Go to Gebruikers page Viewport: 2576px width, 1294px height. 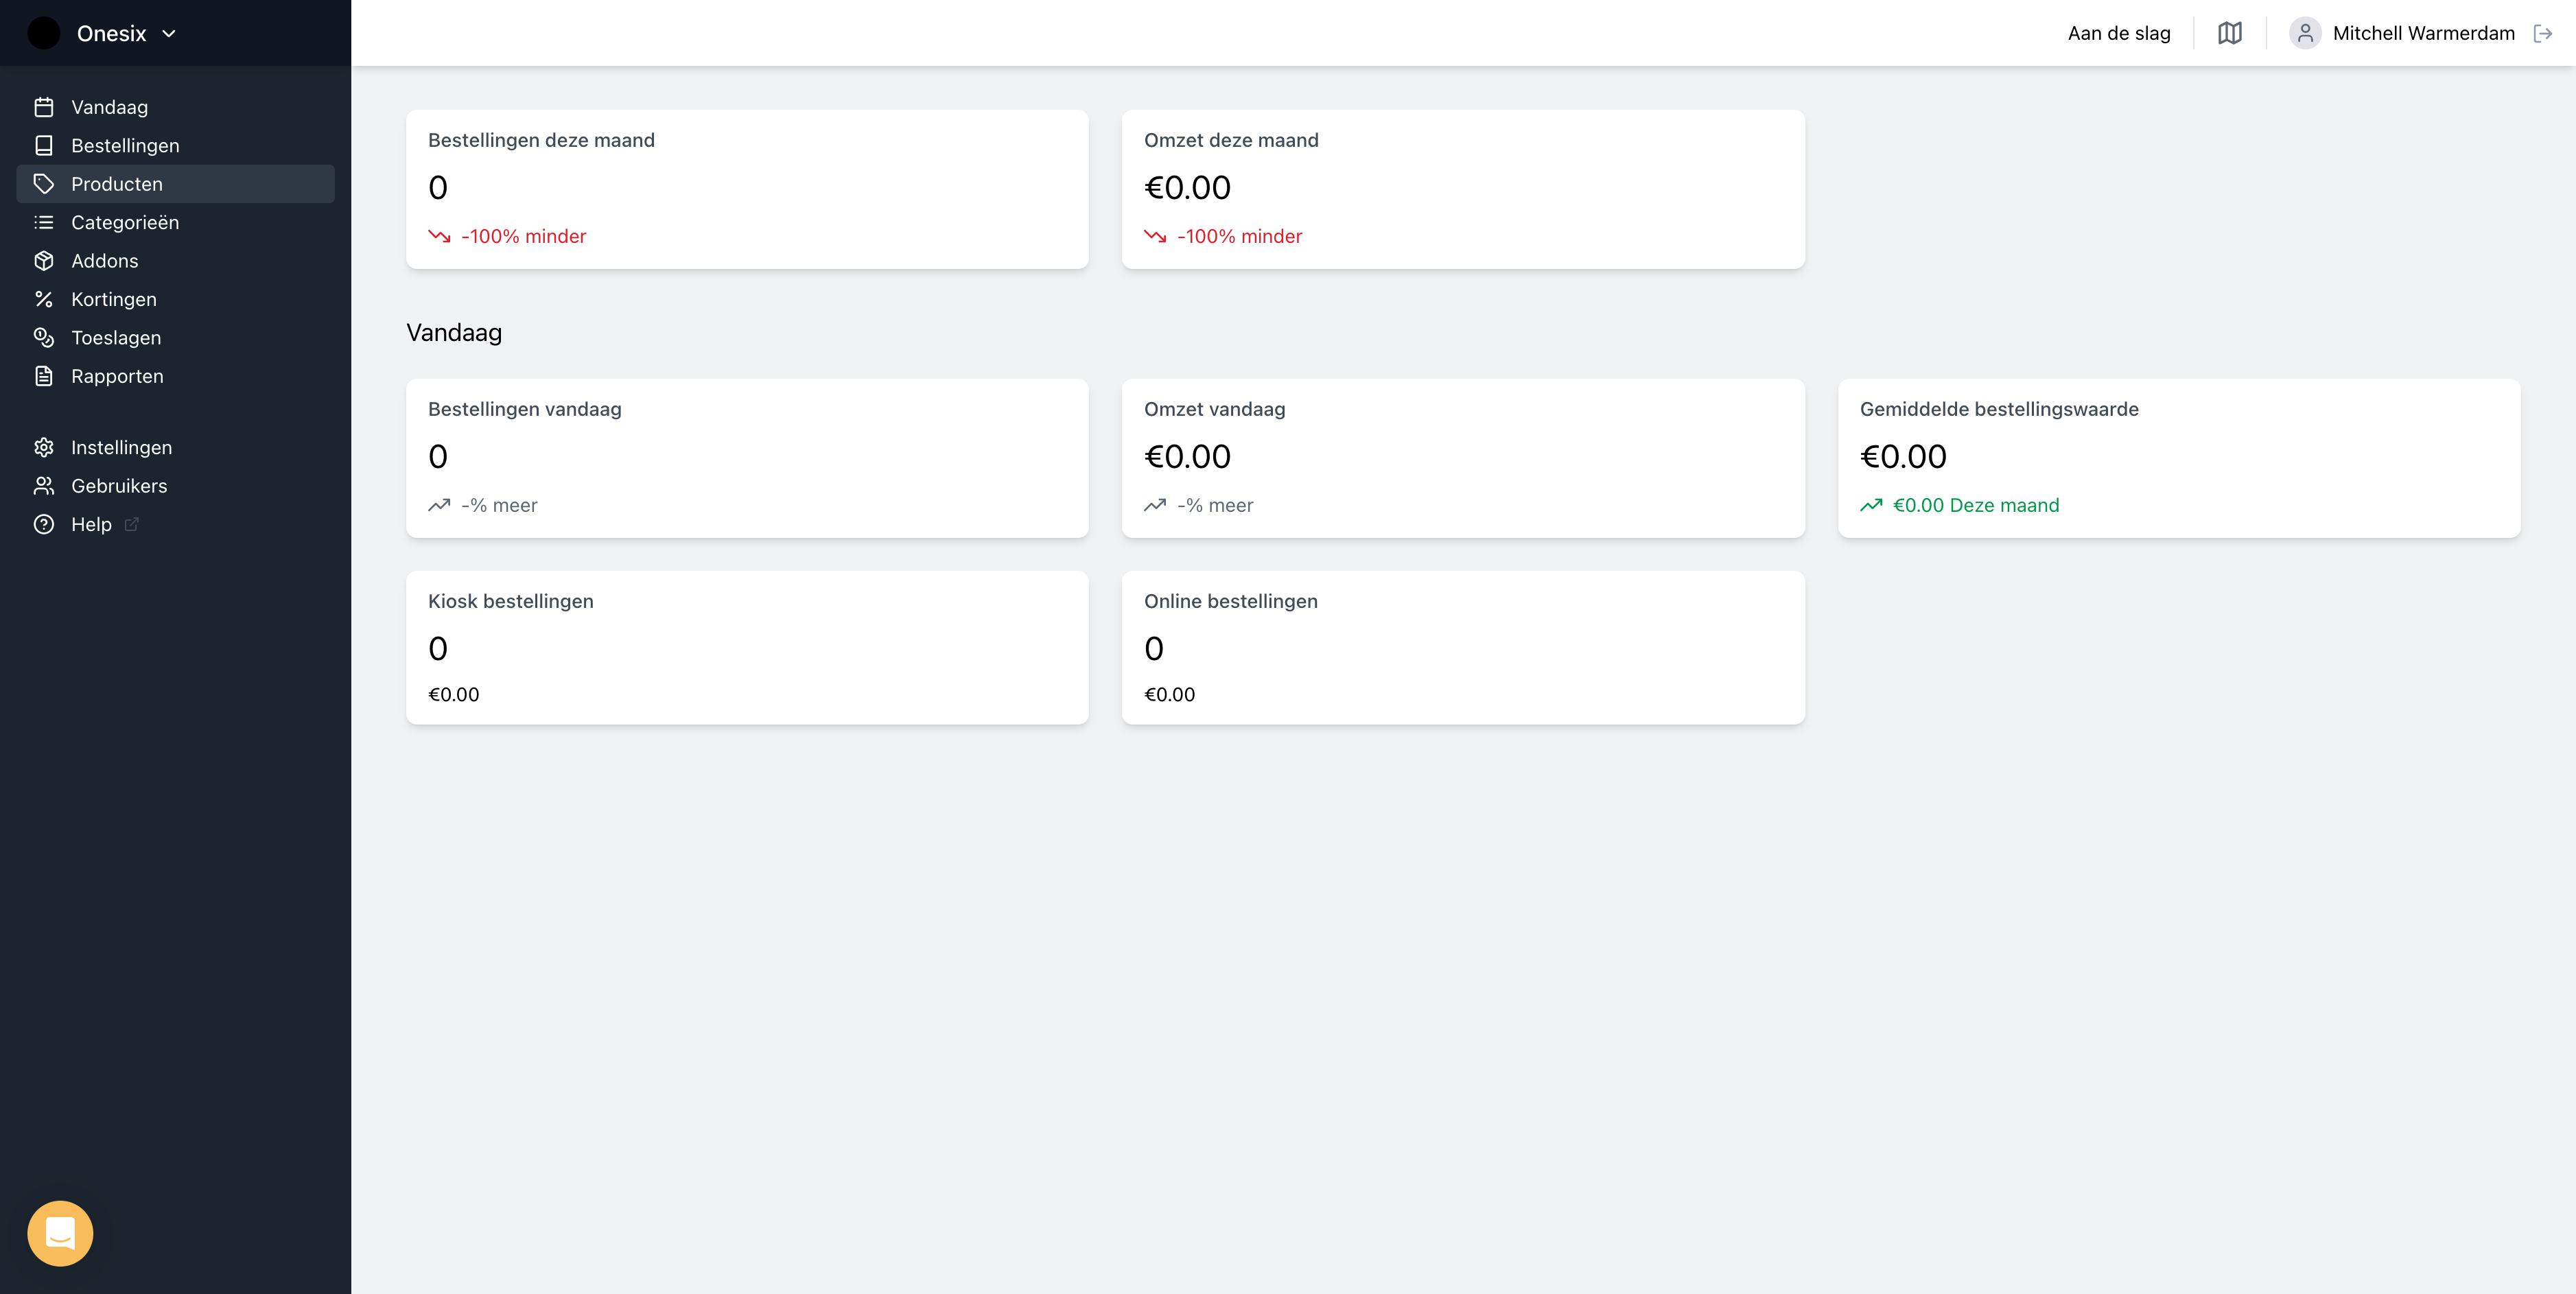(x=175, y=486)
